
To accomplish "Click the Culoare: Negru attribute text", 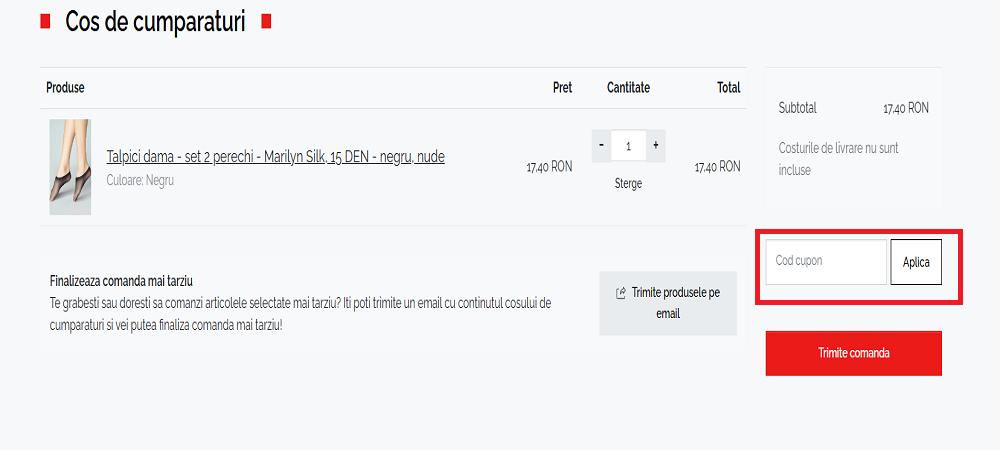I will point(140,181).
